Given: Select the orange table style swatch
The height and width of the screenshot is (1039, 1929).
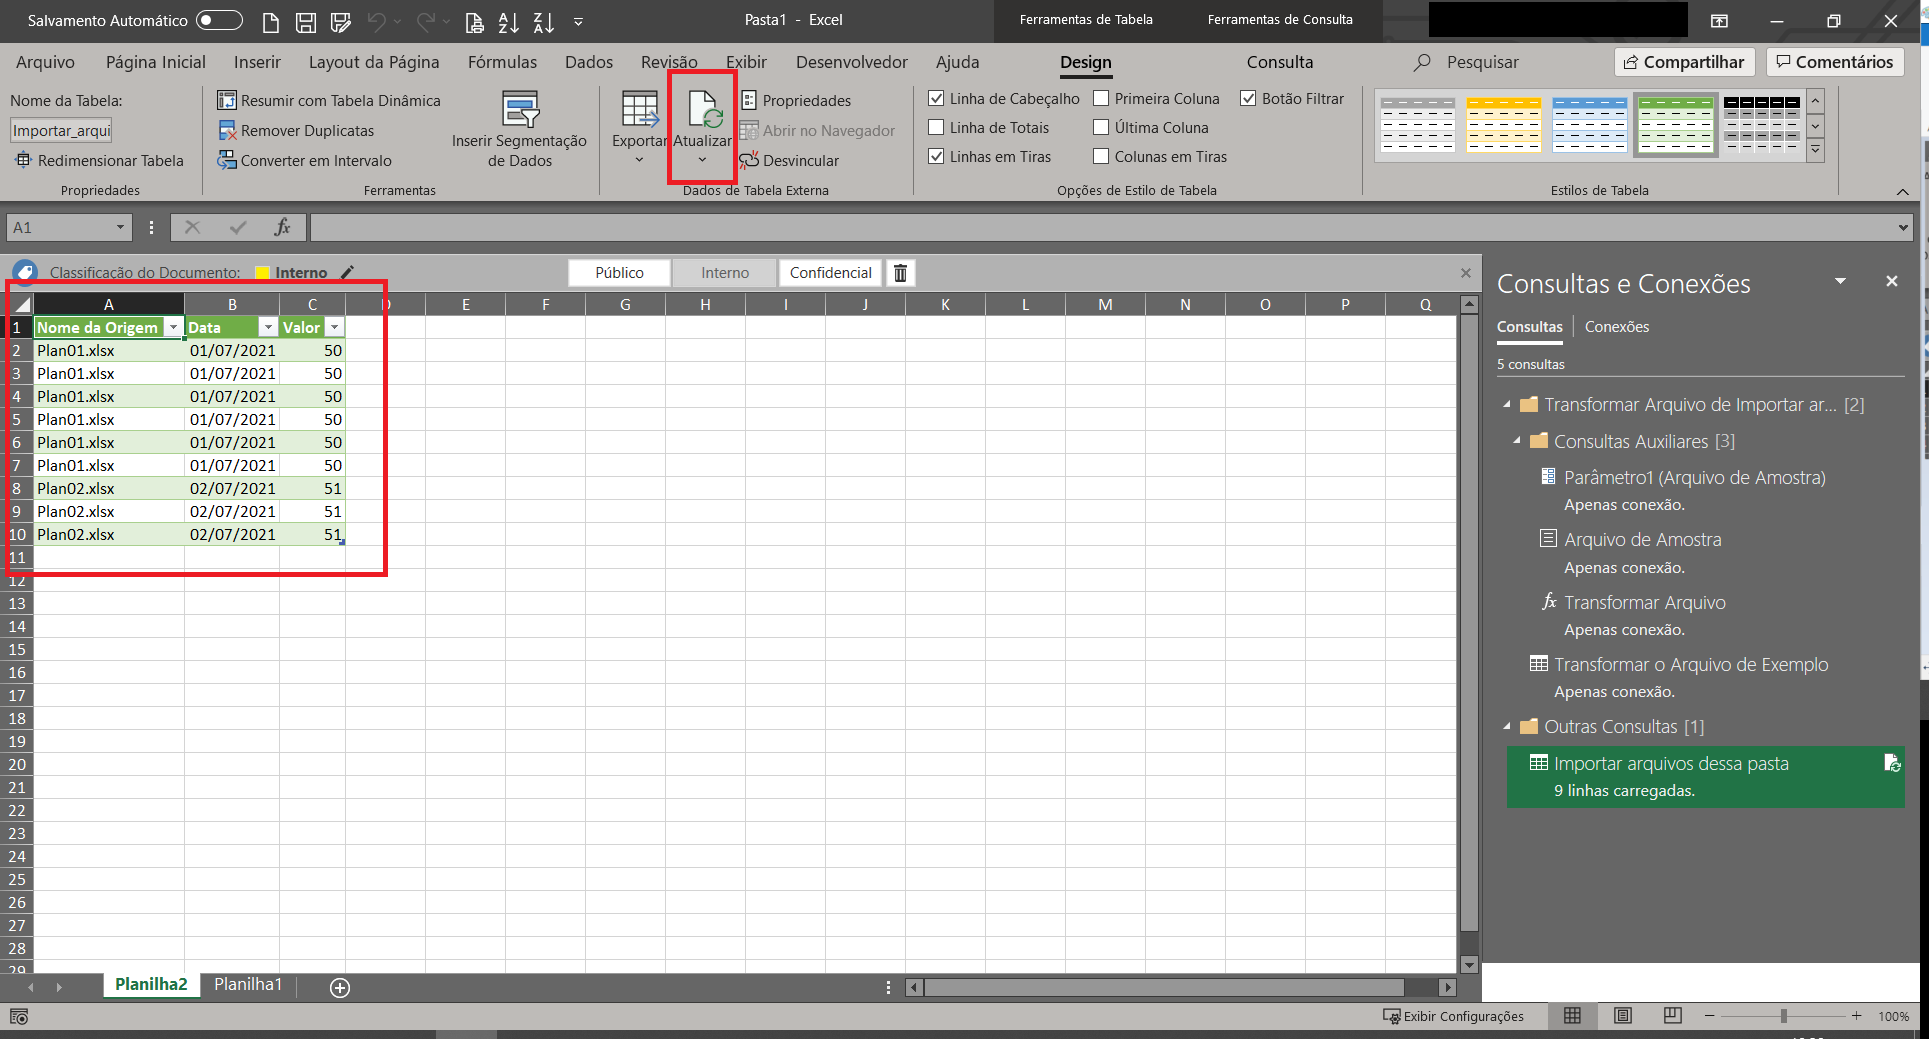Looking at the screenshot, I should pos(1503,125).
